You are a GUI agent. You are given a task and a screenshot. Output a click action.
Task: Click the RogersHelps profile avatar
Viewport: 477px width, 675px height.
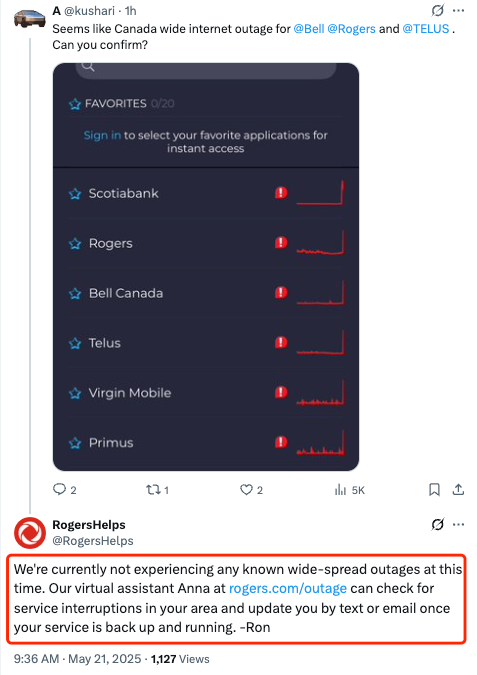[30, 533]
